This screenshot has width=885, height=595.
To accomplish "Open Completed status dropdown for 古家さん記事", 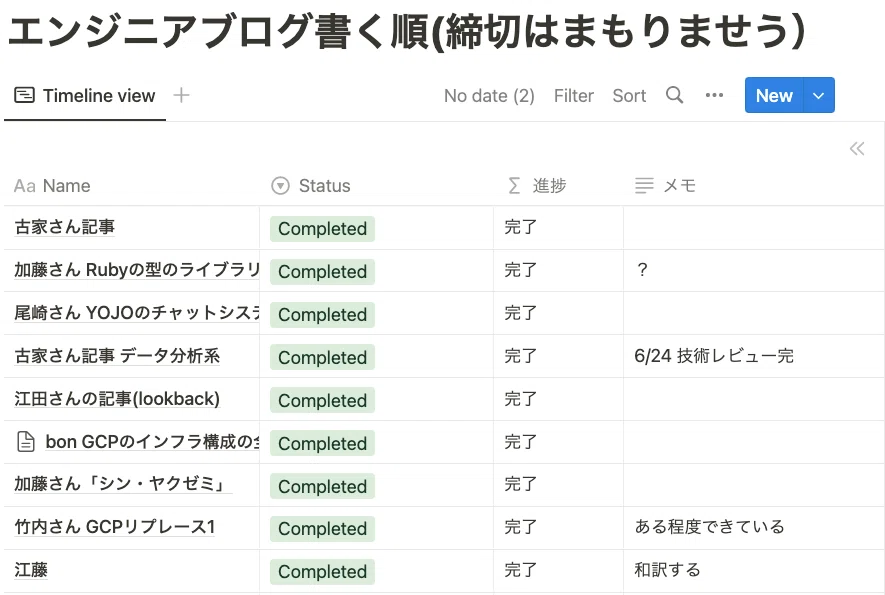I will coord(322,229).
